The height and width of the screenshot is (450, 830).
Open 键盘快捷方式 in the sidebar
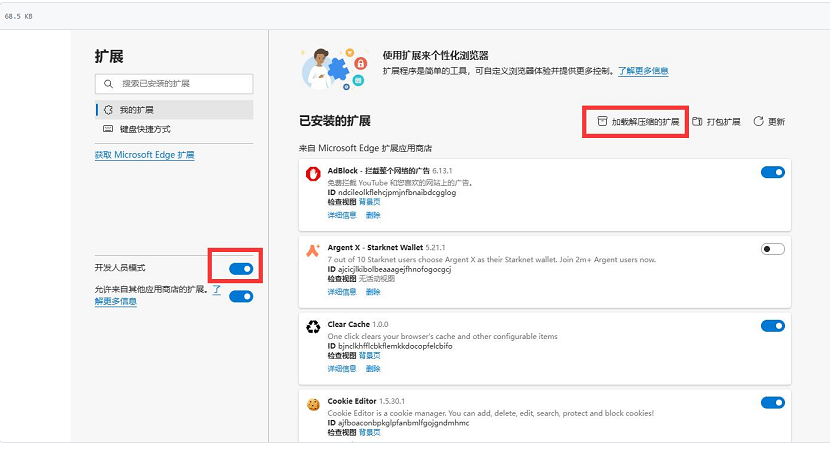pyautogui.click(x=145, y=129)
